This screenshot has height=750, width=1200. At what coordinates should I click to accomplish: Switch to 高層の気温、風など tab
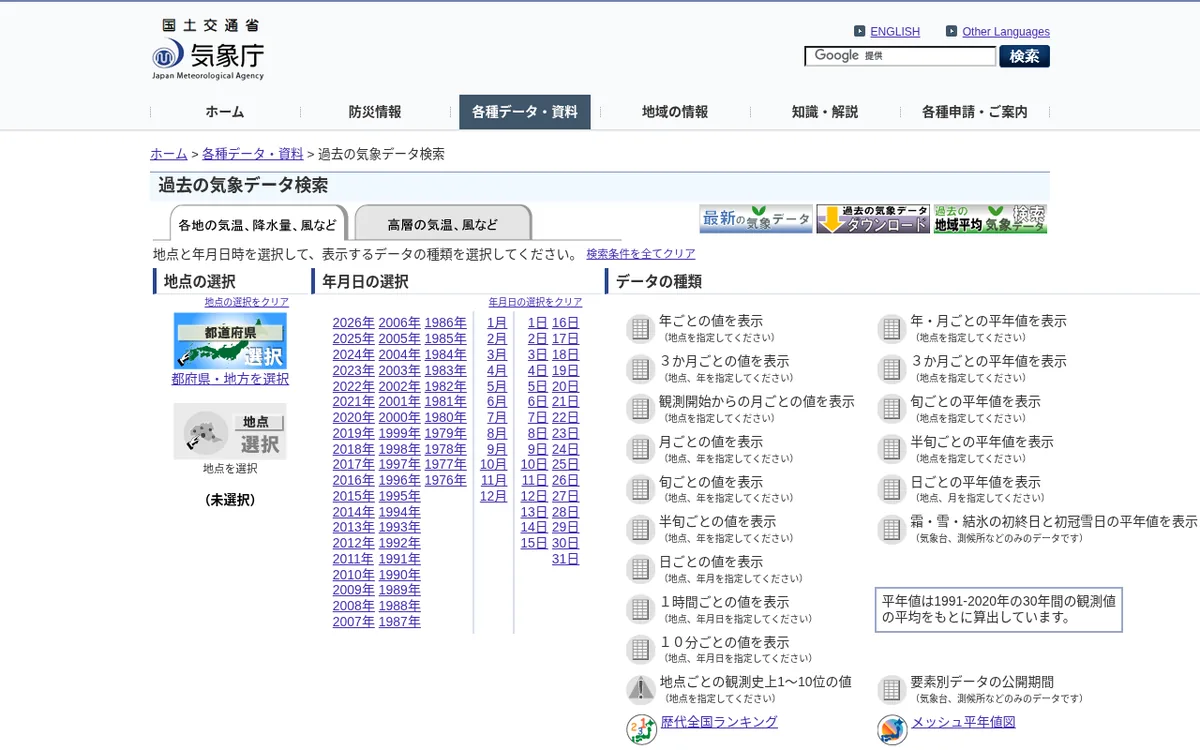(x=442, y=224)
